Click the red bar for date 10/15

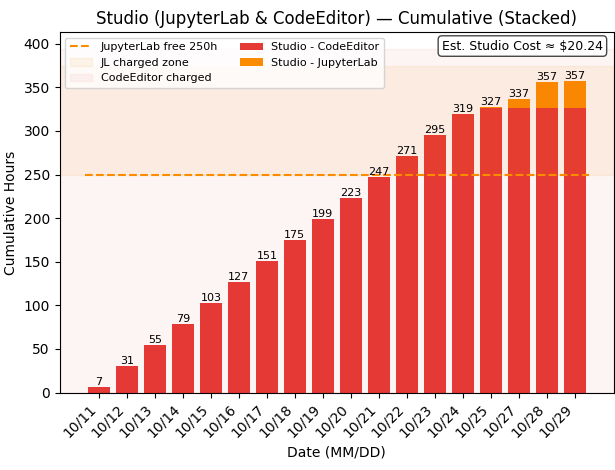pos(211,348)
